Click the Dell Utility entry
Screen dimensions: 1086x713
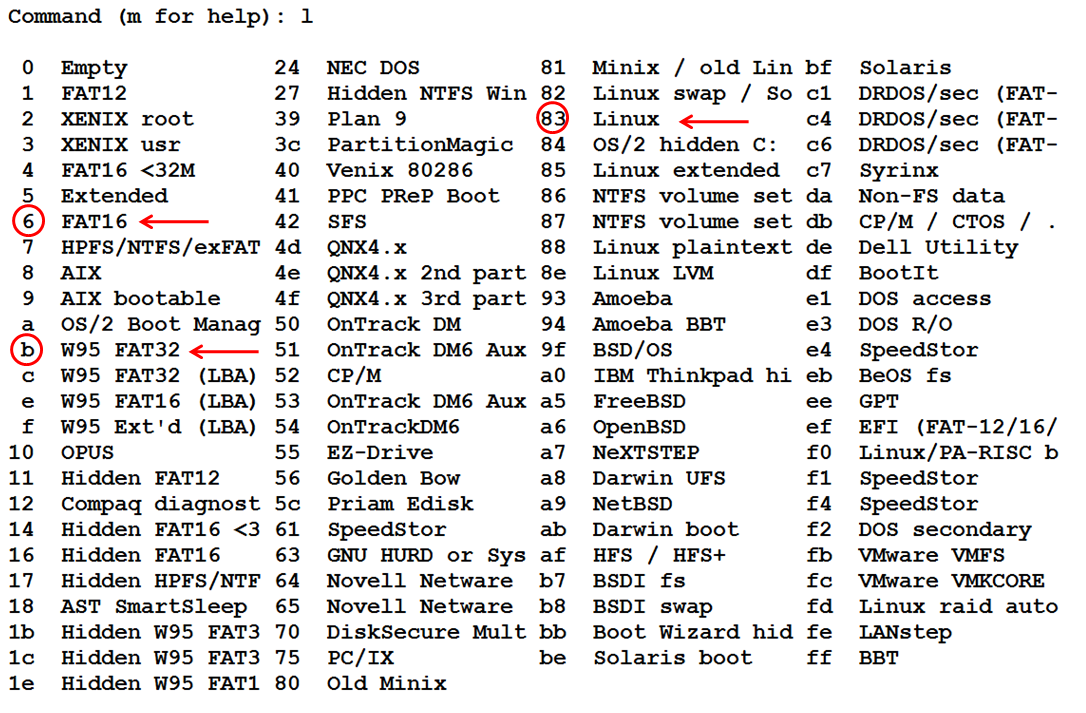[x=938, y=247]
